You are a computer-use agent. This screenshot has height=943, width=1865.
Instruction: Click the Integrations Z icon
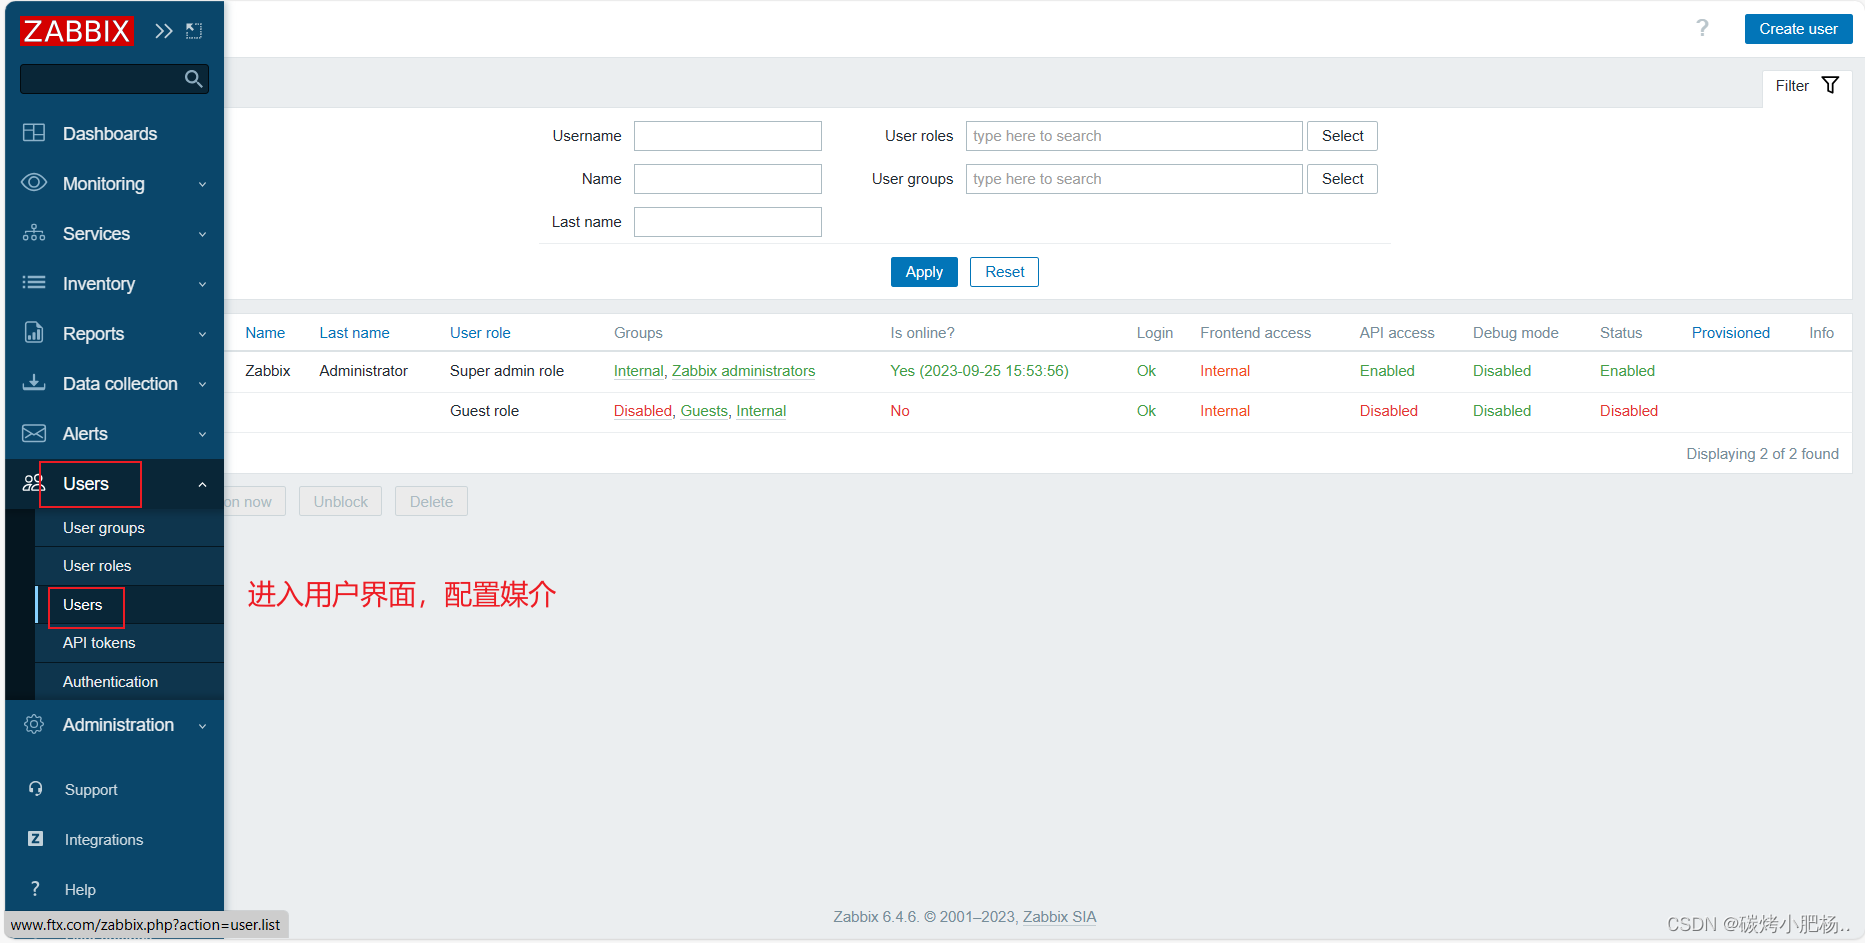36,839
